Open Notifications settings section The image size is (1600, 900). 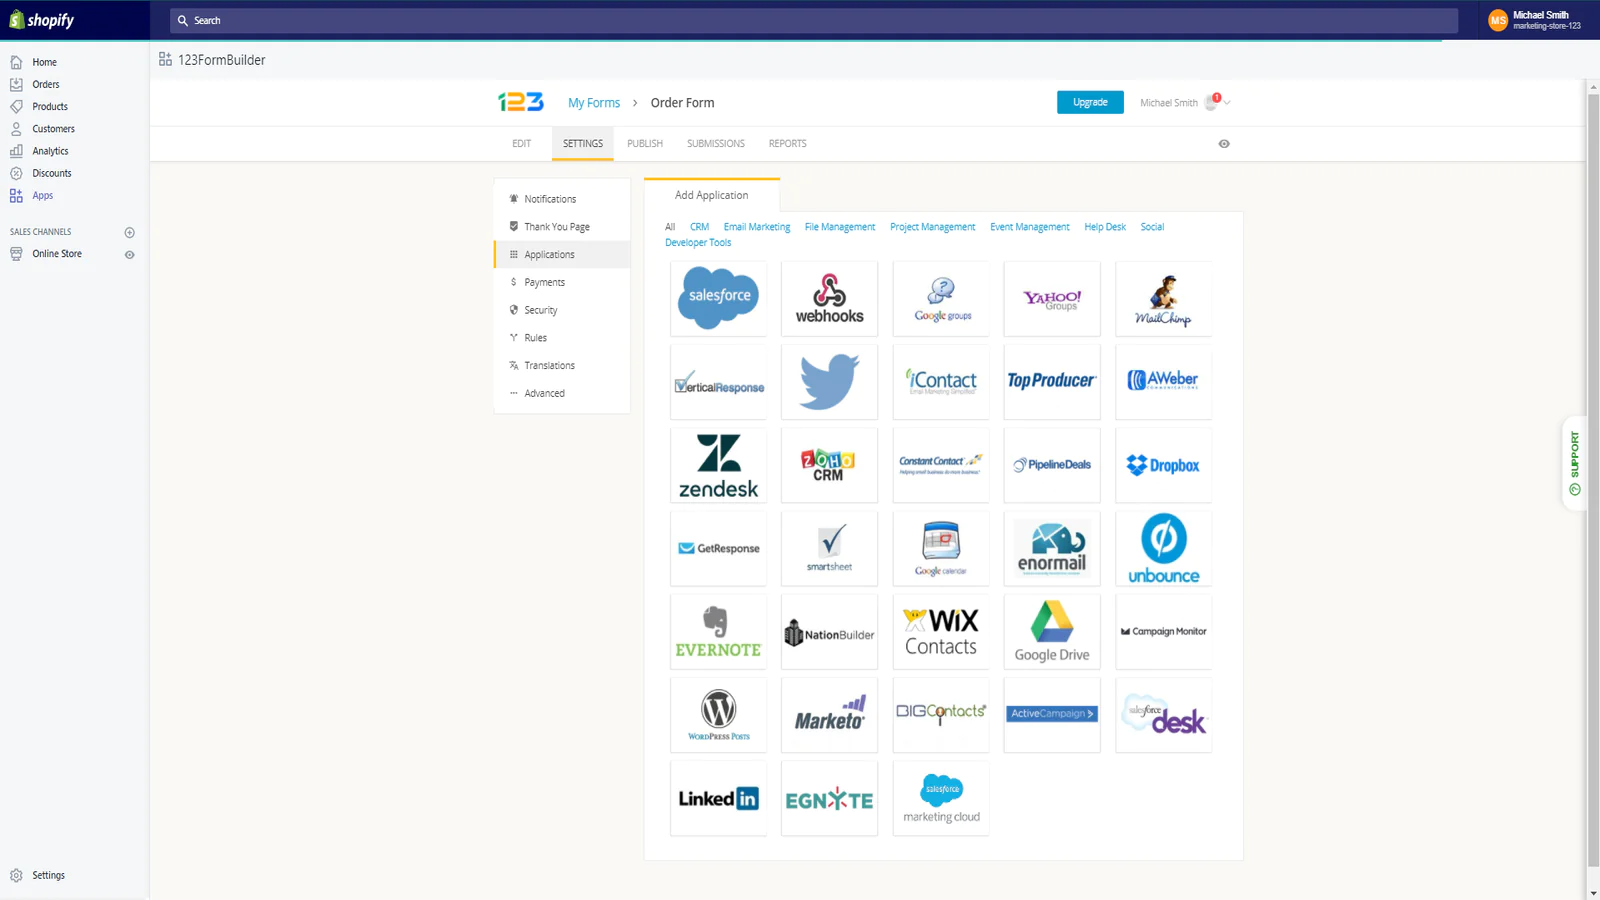[x=562, y=199]
